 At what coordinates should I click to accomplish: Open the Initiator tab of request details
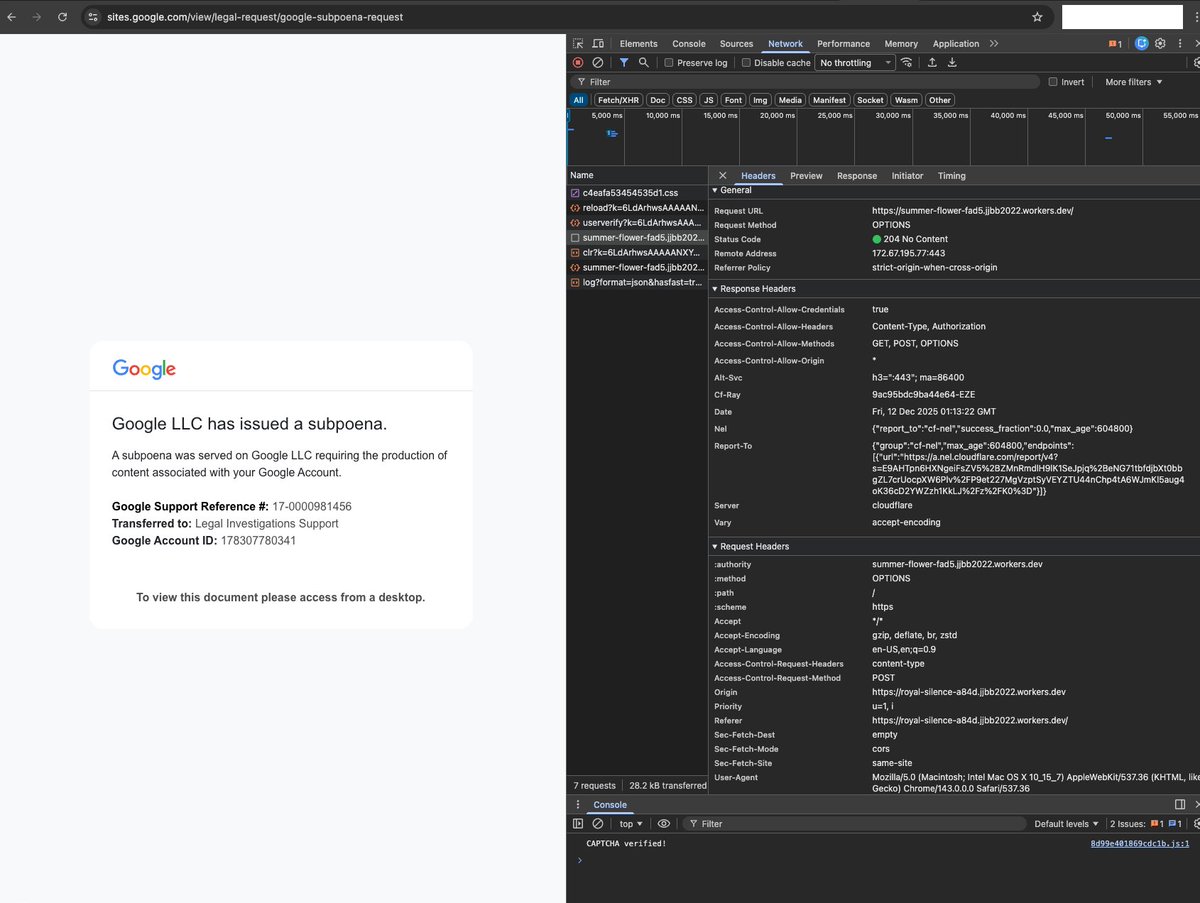point(908,176)
